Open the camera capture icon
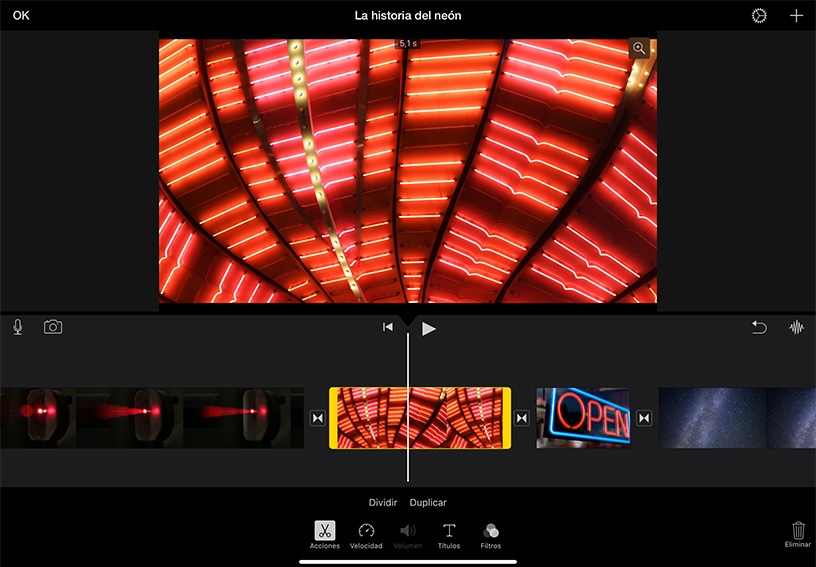The height and width of the screenshot is (567, 816). point(53,327)
